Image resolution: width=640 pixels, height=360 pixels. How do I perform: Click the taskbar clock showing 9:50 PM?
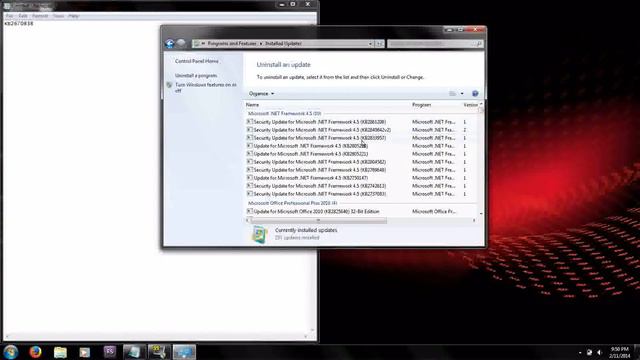(x=619, y=352)
